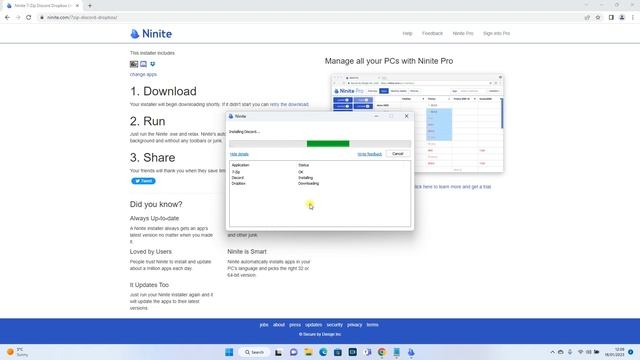Select the Dropbox row in installer list
This screenshot has width=640, height=360.
point(320,183)
